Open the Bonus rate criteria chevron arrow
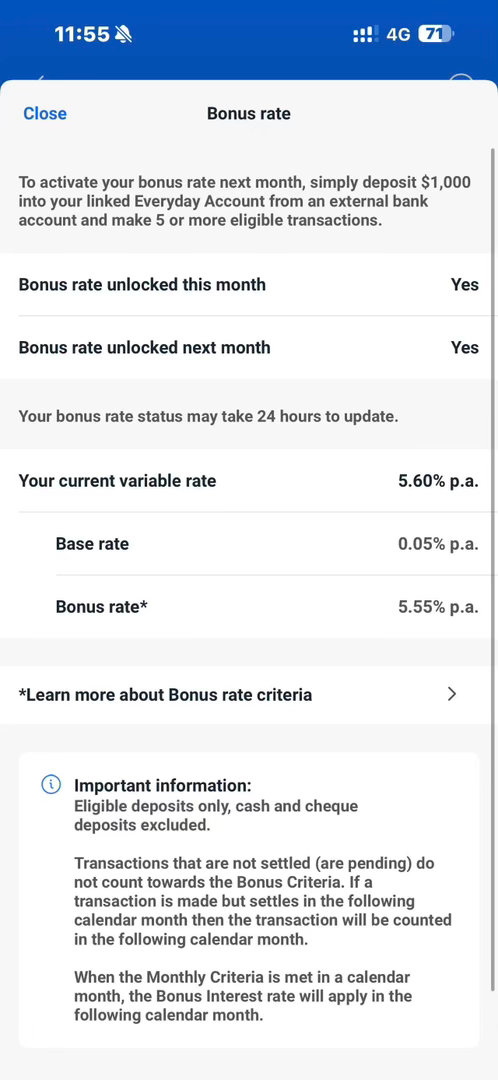The image size is (498, 1080). tap(452, 694)
